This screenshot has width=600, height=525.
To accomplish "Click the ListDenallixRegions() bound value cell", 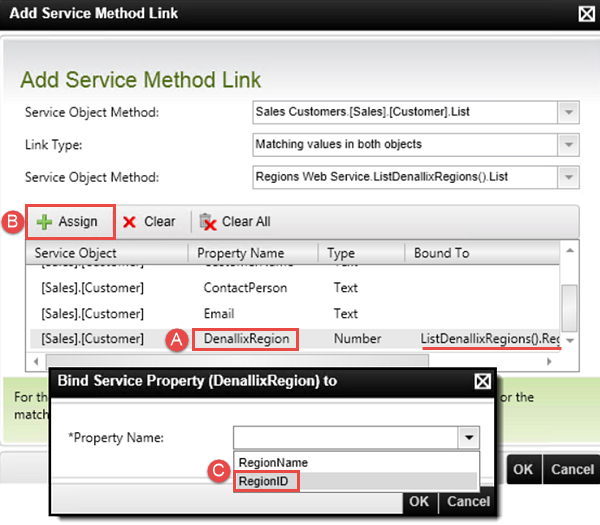I will [490, 339].
